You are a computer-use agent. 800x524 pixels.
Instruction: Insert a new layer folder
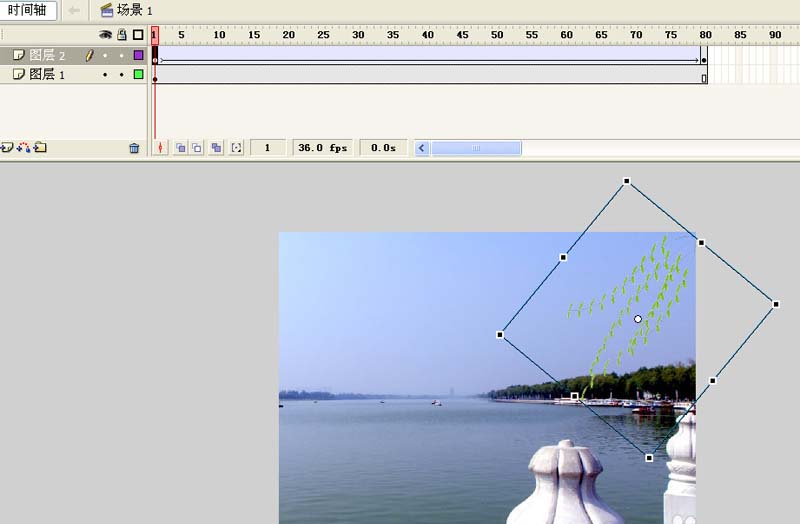tap(40, 148)
